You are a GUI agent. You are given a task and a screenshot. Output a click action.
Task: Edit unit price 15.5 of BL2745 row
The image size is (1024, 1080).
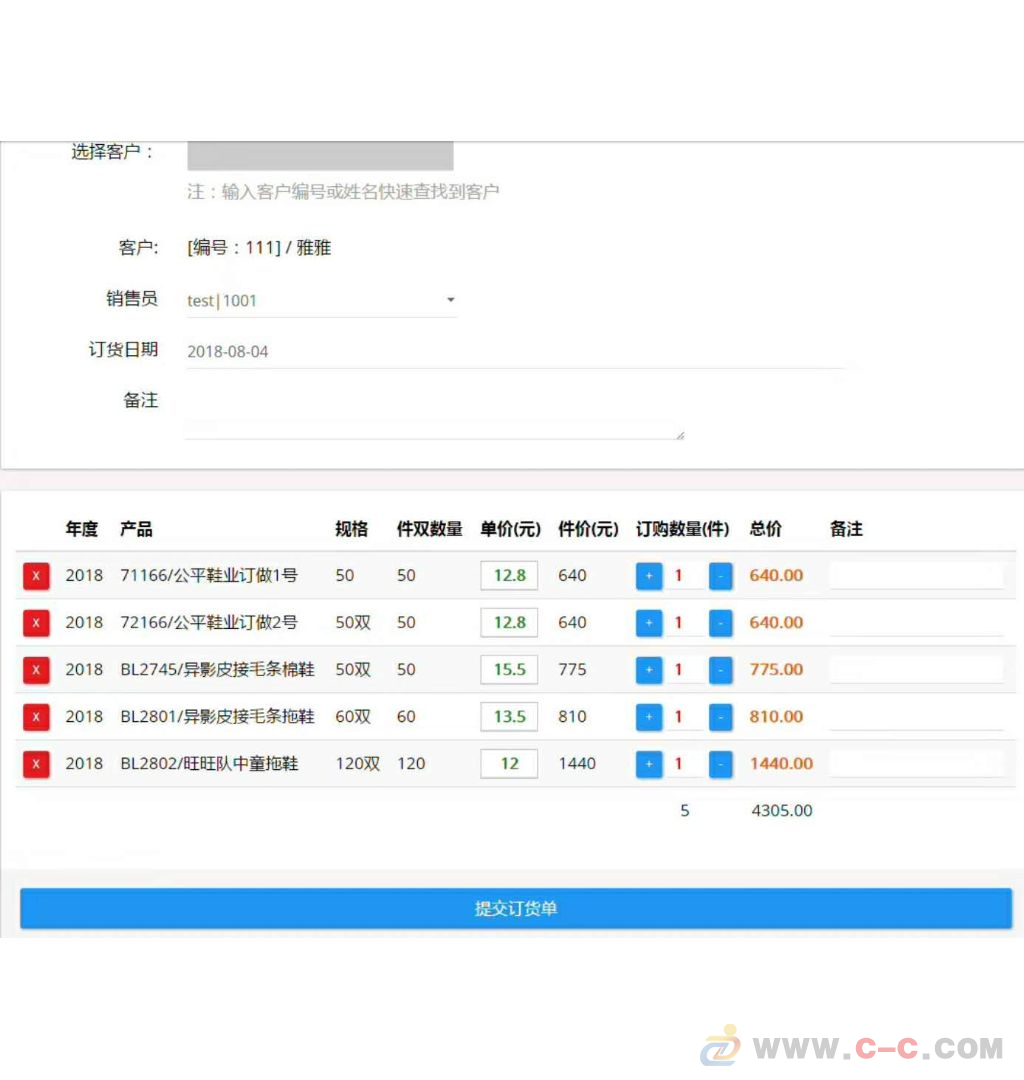(x=508, y=670)
